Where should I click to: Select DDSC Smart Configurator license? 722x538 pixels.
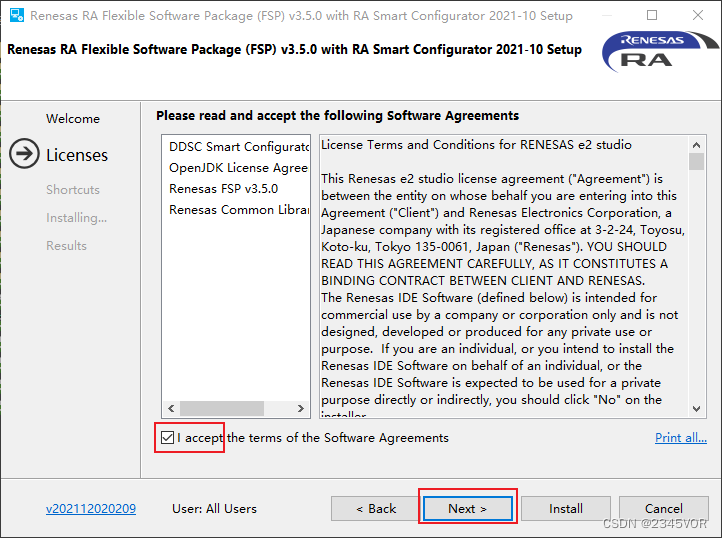(238, 146)
